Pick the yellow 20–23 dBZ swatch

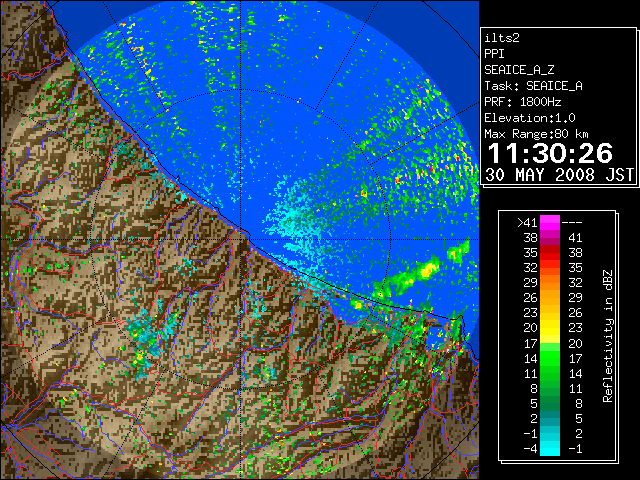(550, 328)
